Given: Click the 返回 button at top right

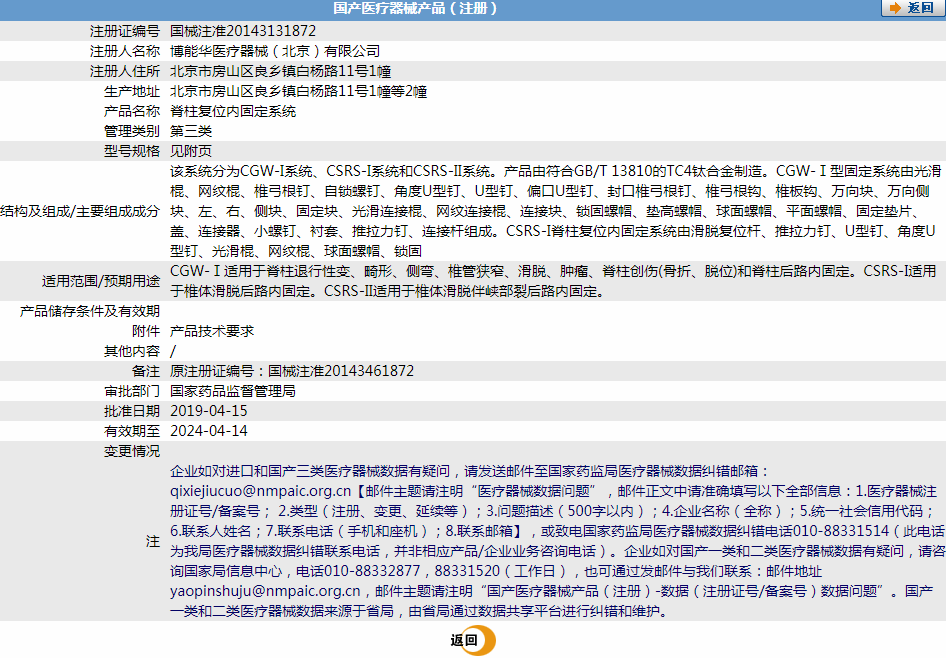Looking at the screenshot, I should (x=913, y=8).
